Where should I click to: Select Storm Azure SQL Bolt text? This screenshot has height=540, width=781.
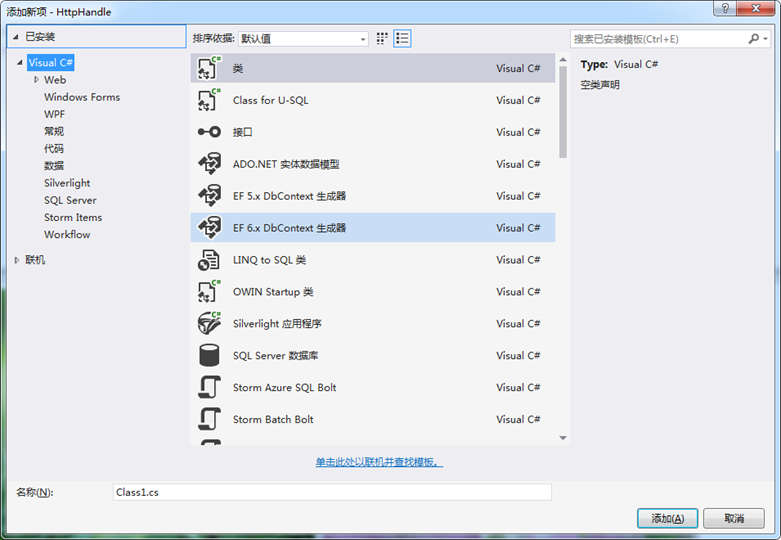pos(284,387)
